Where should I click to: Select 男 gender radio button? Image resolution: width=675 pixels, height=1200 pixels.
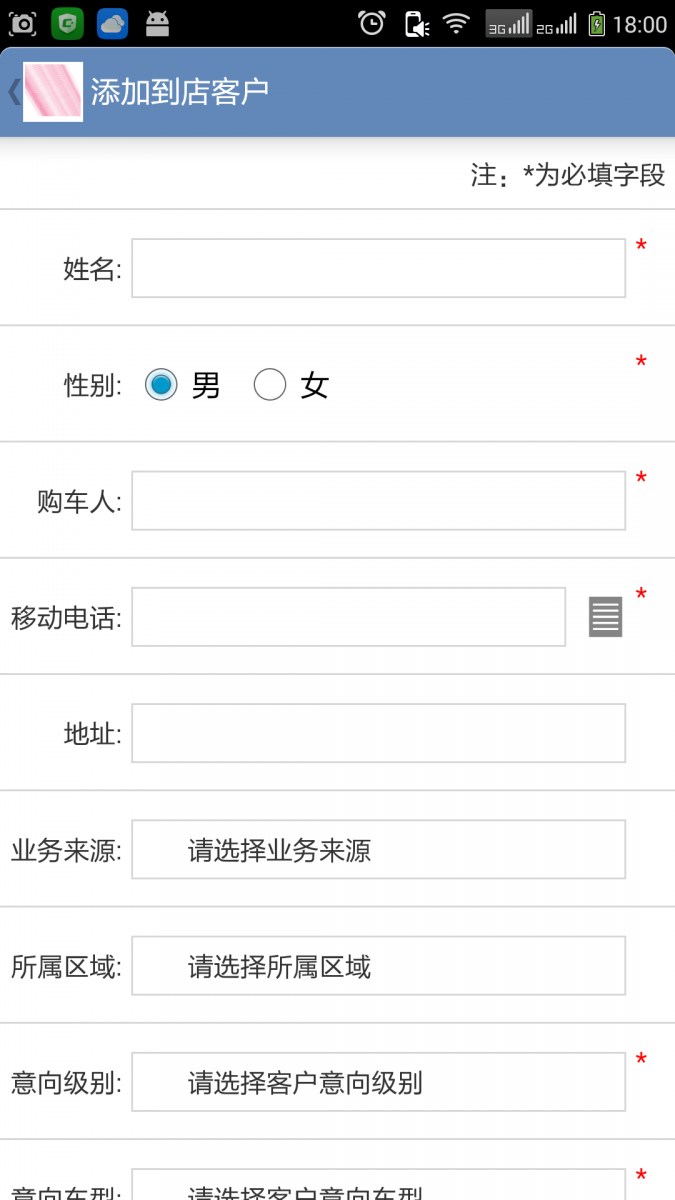(161, 384)
